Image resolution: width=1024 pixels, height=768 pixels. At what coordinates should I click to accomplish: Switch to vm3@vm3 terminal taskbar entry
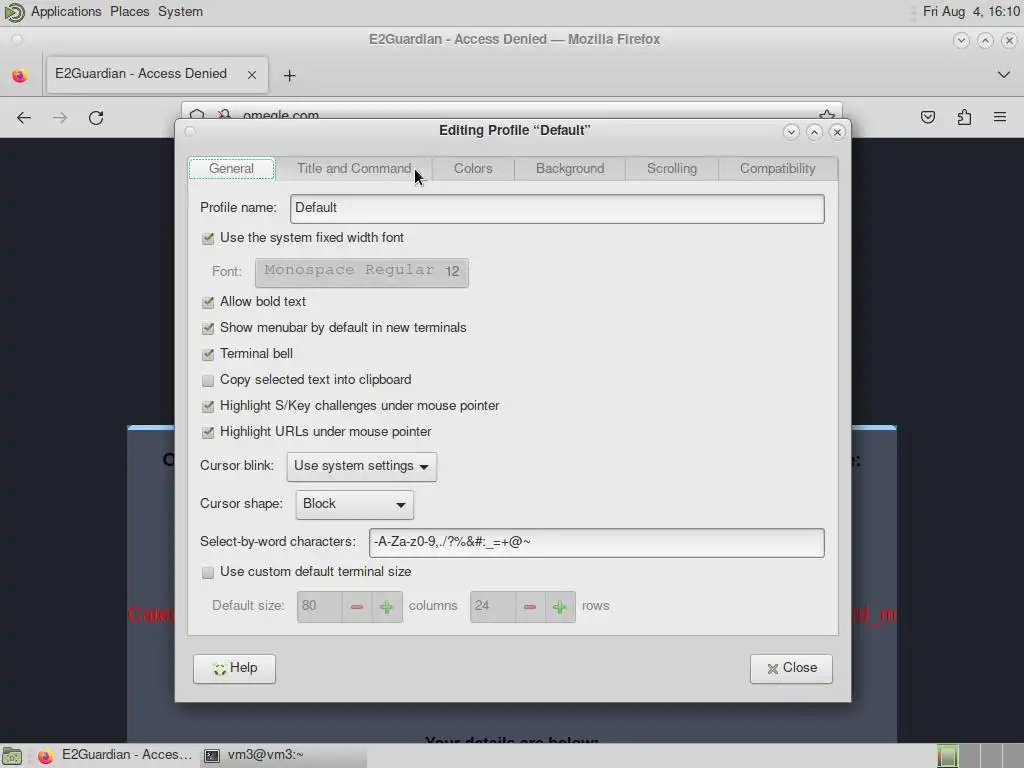(283, 756)
